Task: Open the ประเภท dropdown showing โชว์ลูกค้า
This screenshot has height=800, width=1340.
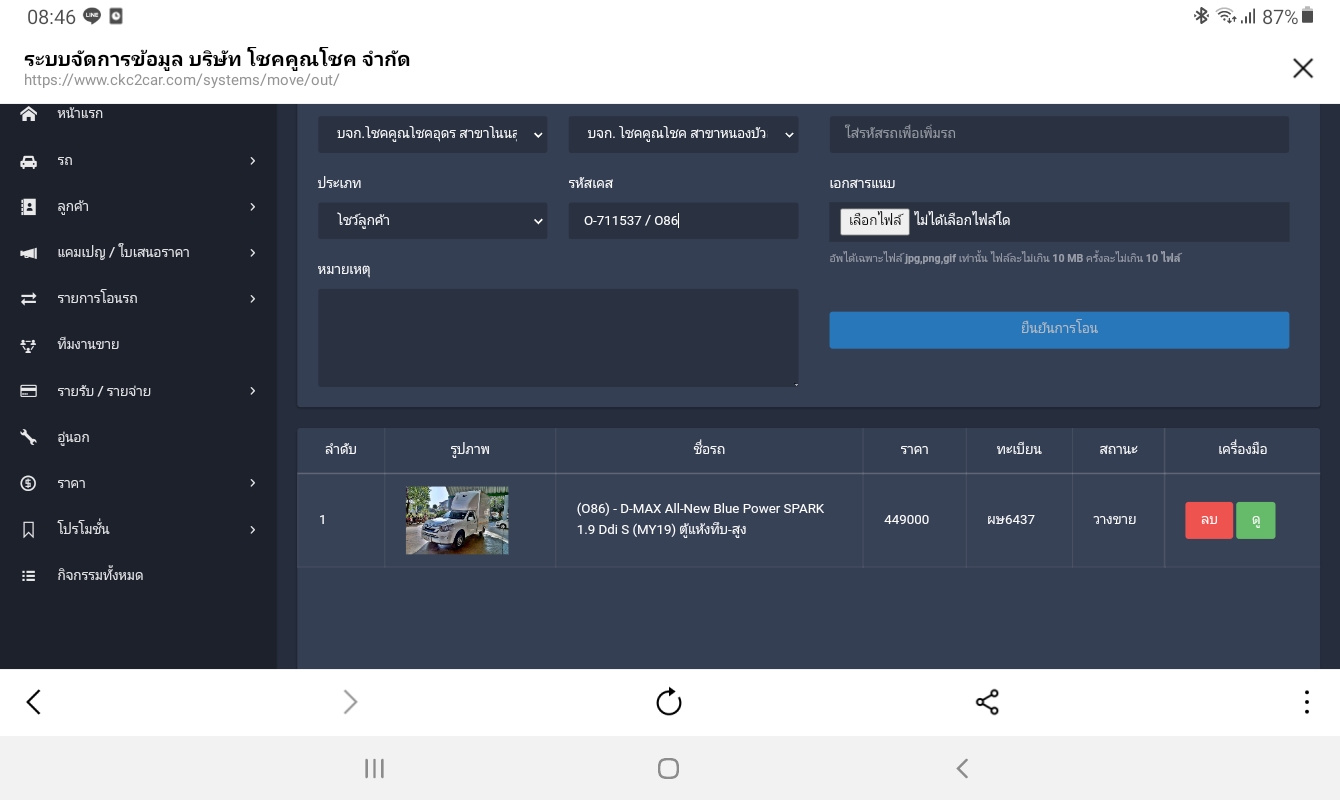Action: [432, 221]
